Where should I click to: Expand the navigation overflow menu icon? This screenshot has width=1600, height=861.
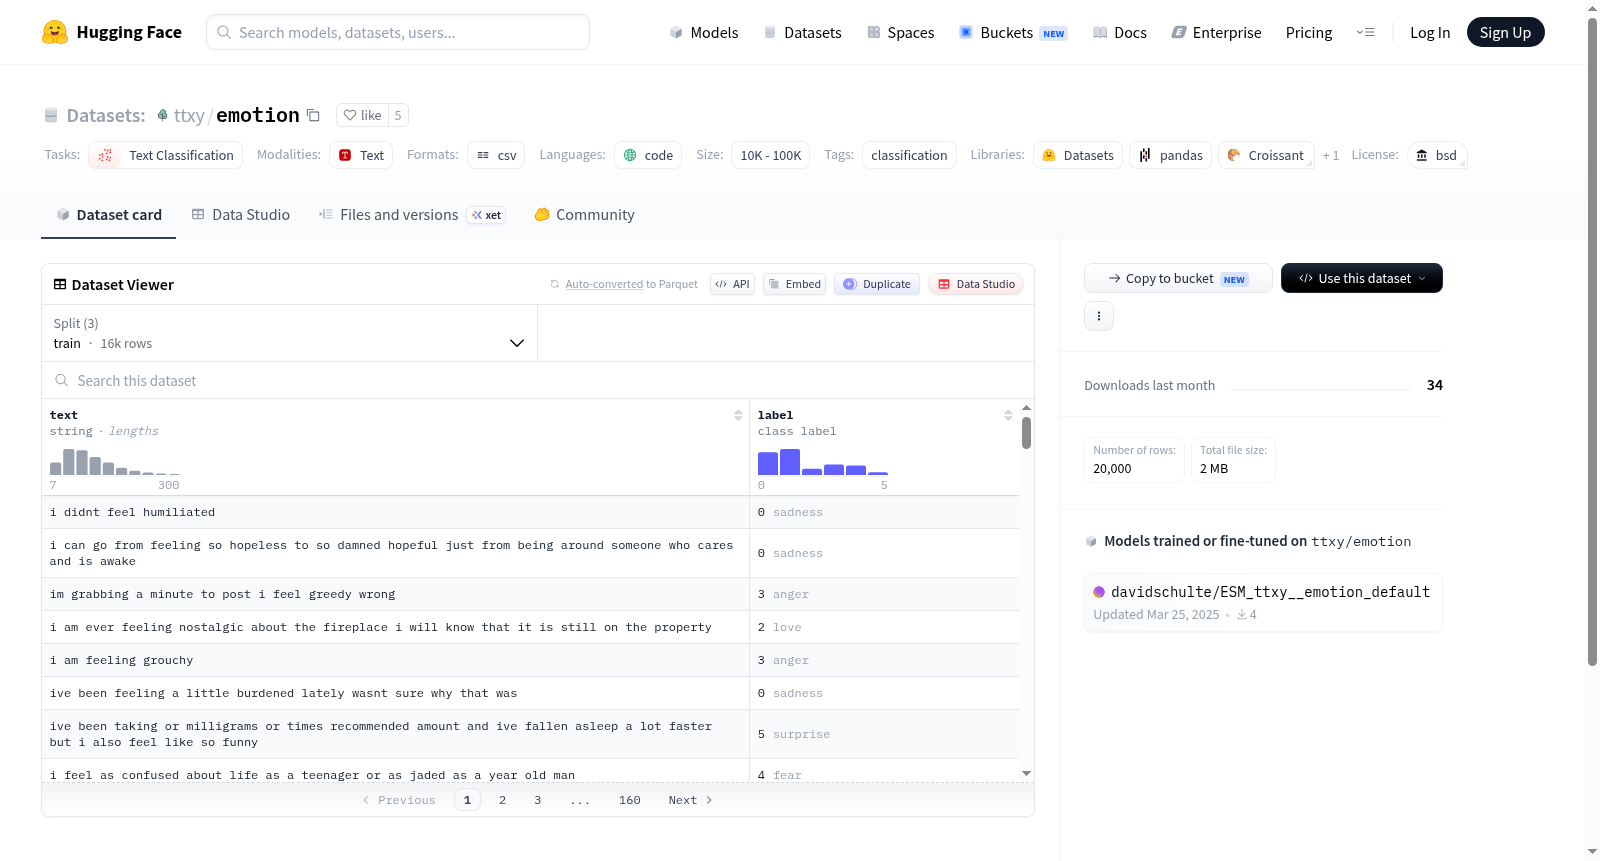point(1365,32)
